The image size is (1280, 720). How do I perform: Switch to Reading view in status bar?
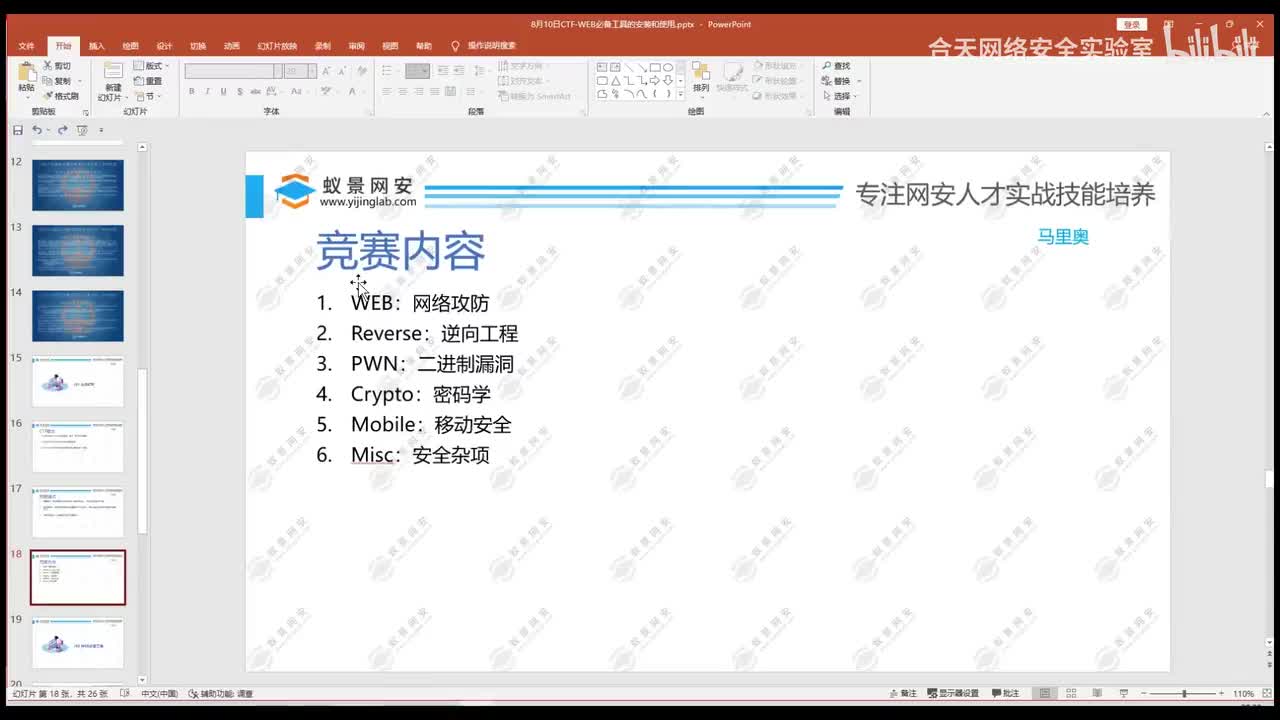point(1097,693)
